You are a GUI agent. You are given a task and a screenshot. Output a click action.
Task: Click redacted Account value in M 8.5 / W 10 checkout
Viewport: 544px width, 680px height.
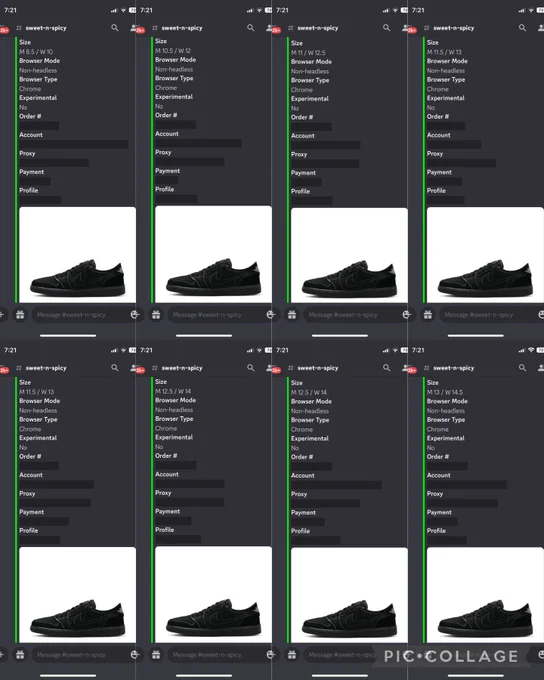tap(74, 144)
